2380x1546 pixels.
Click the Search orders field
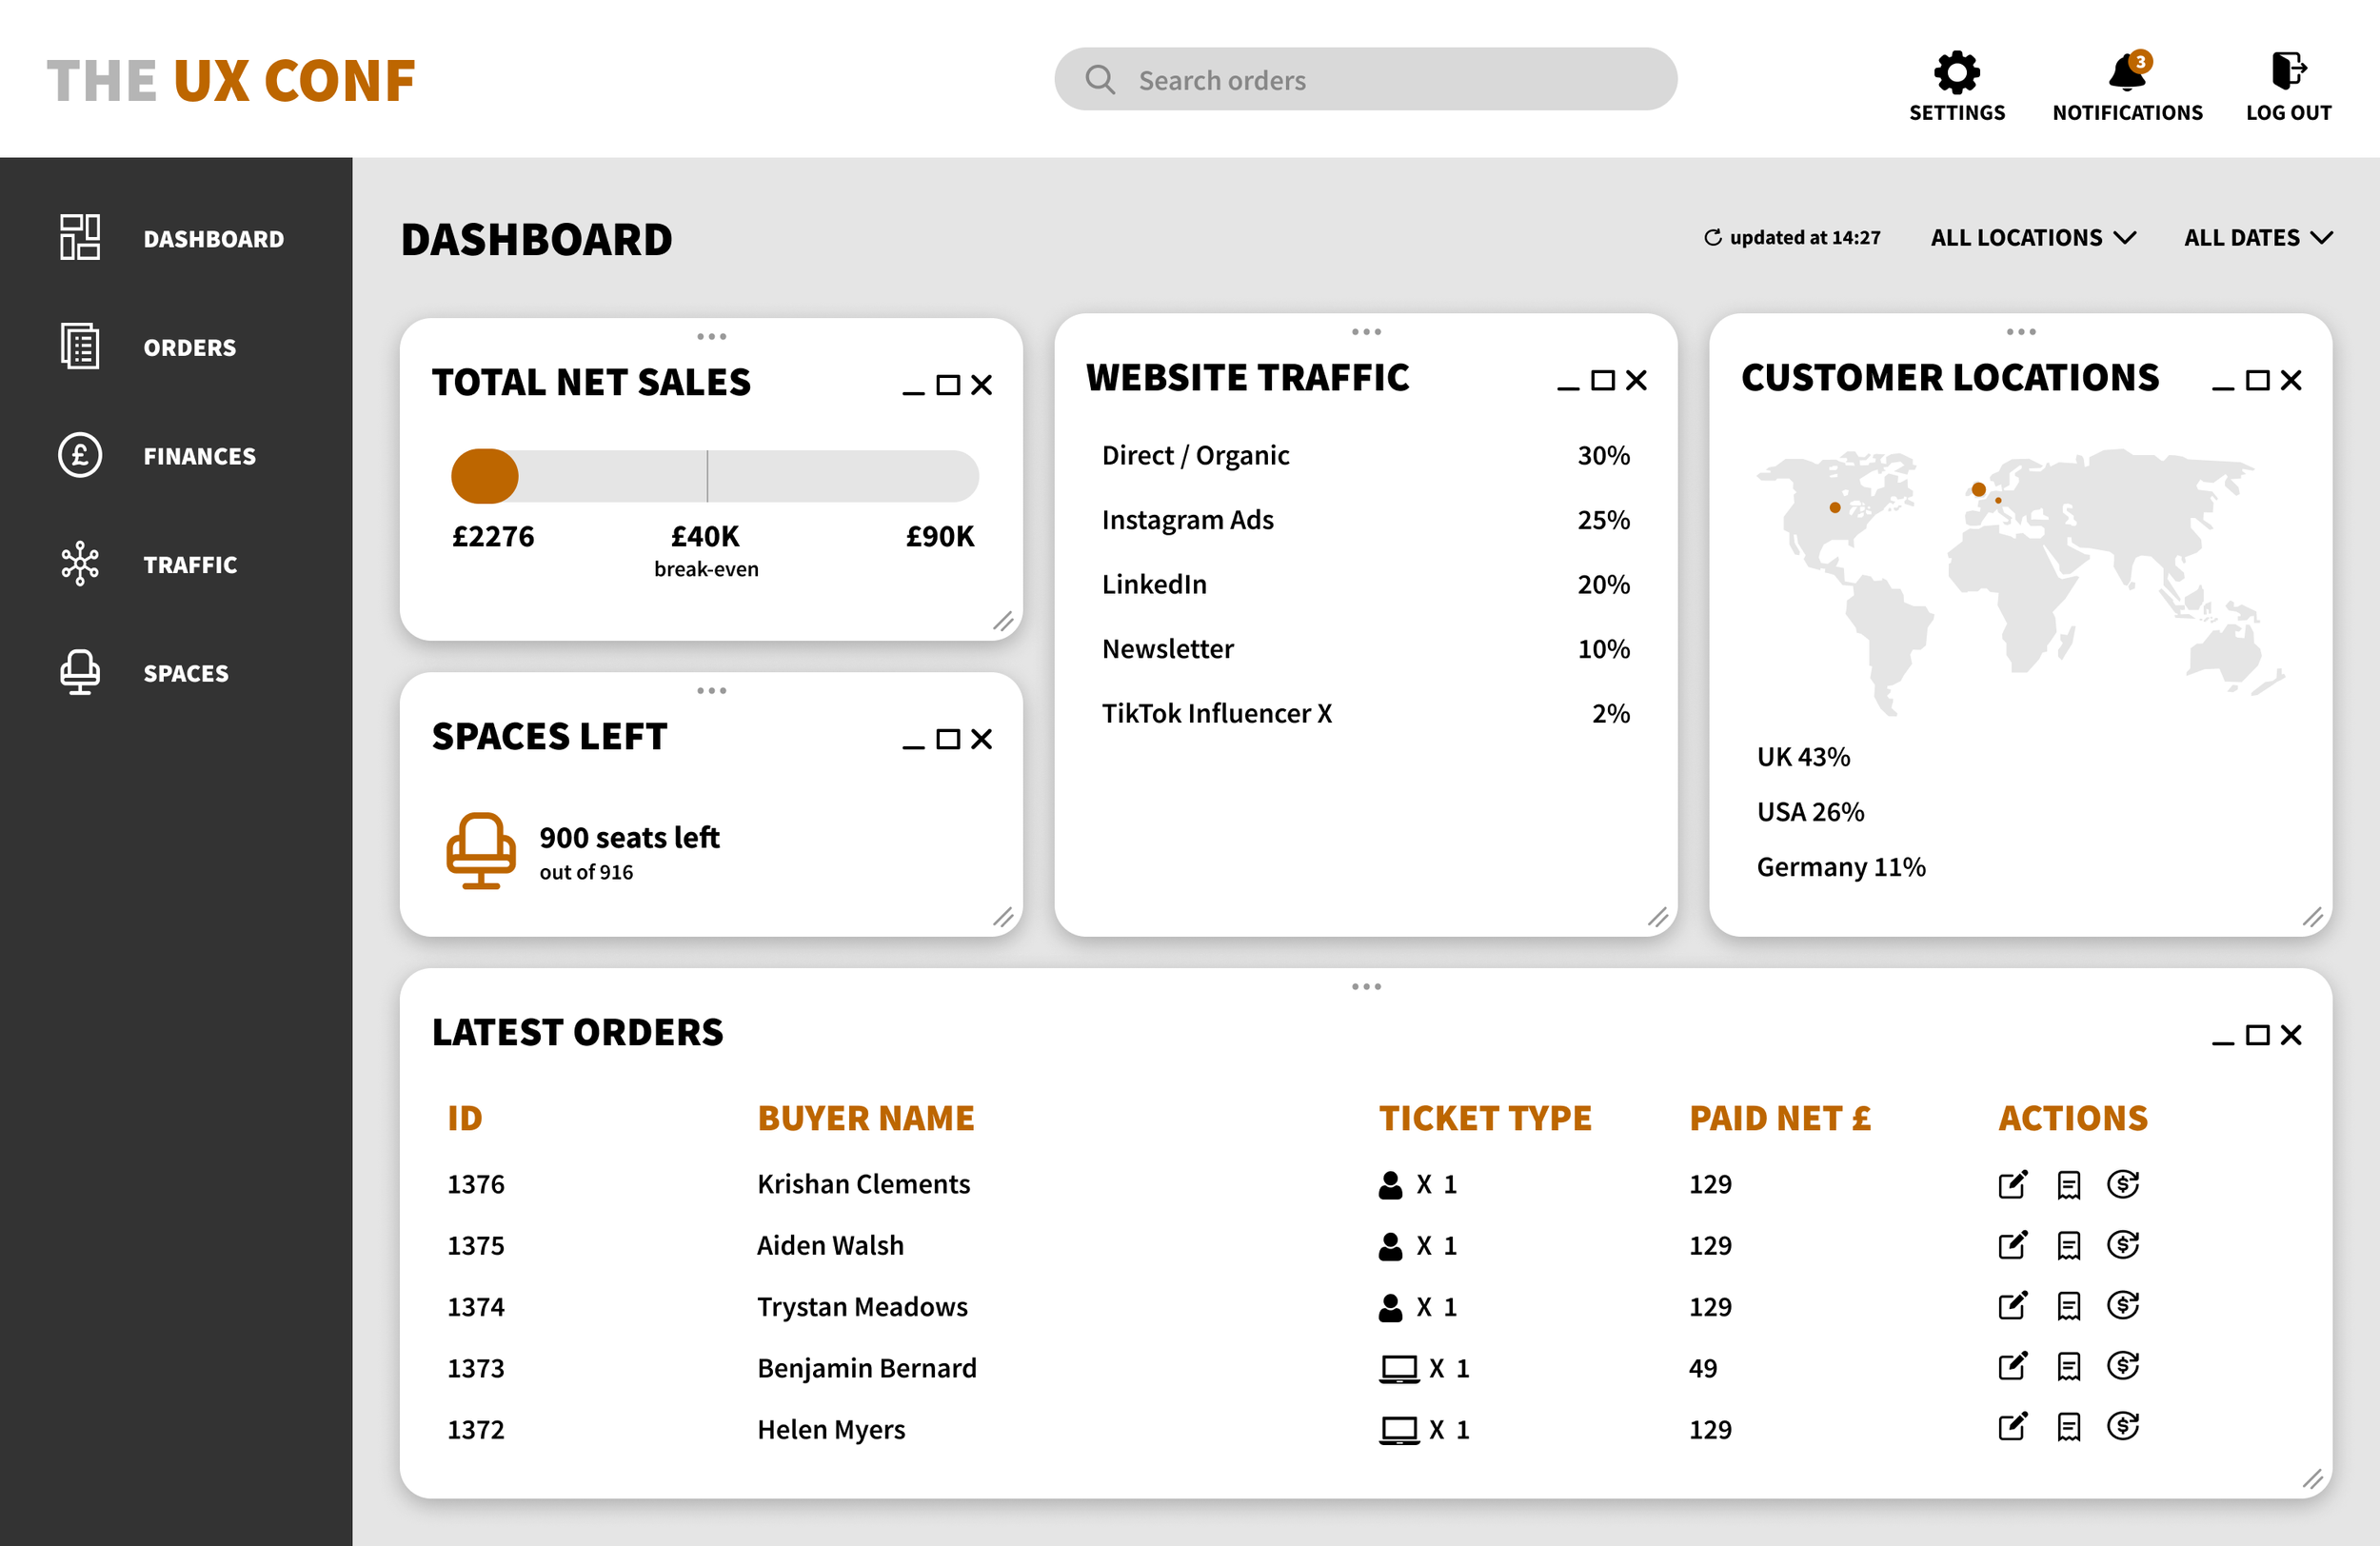click(x=1365, y=80)
